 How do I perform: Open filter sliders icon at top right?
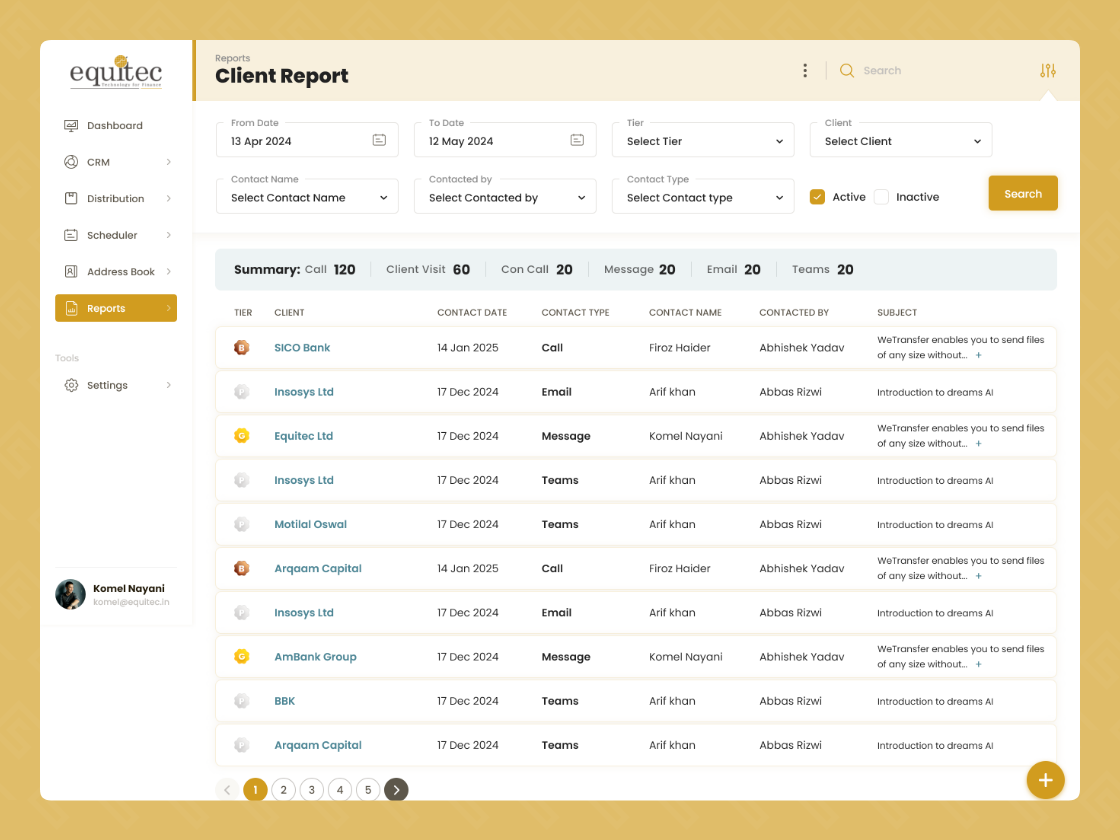pyautogui.click(x=1047, y=70)
